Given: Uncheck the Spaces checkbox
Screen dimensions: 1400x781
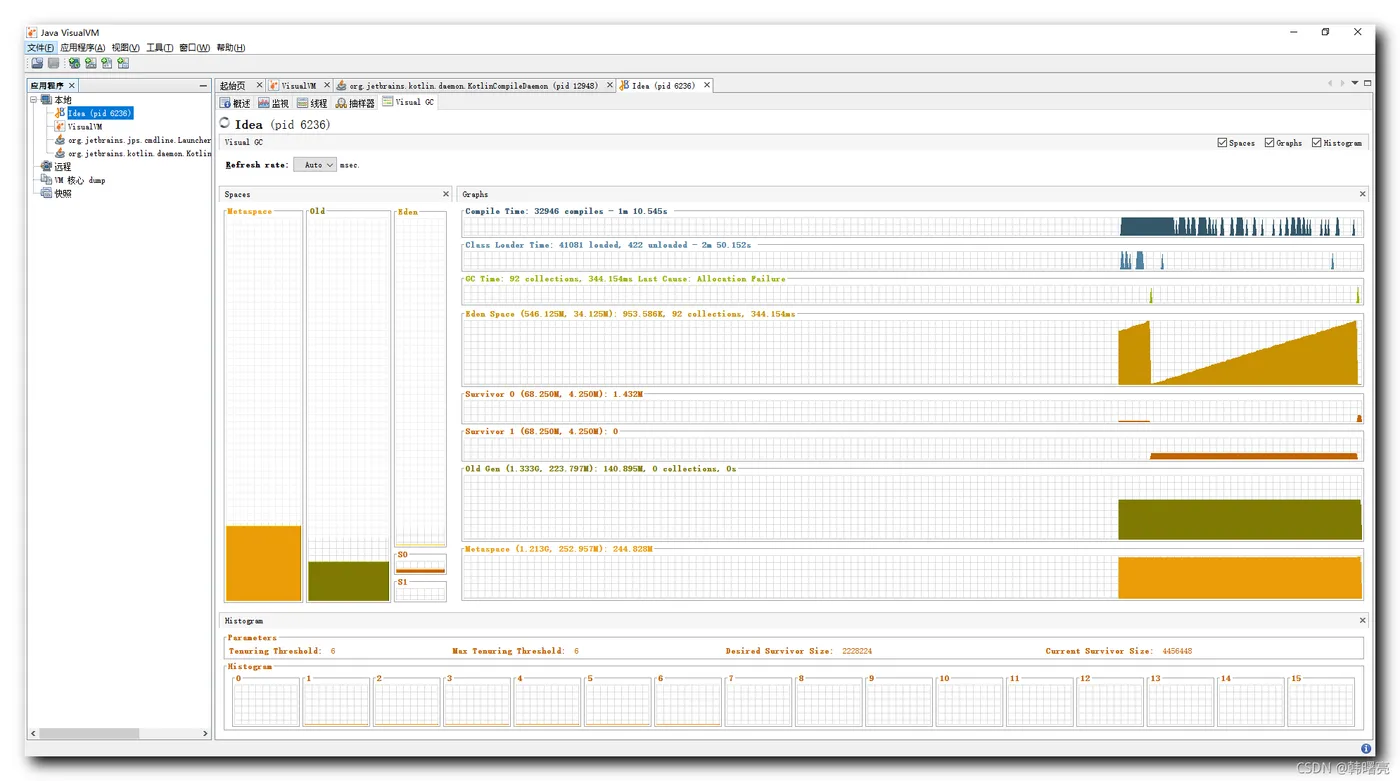Looking at the screenshot, I should (x=1222, y=143).
